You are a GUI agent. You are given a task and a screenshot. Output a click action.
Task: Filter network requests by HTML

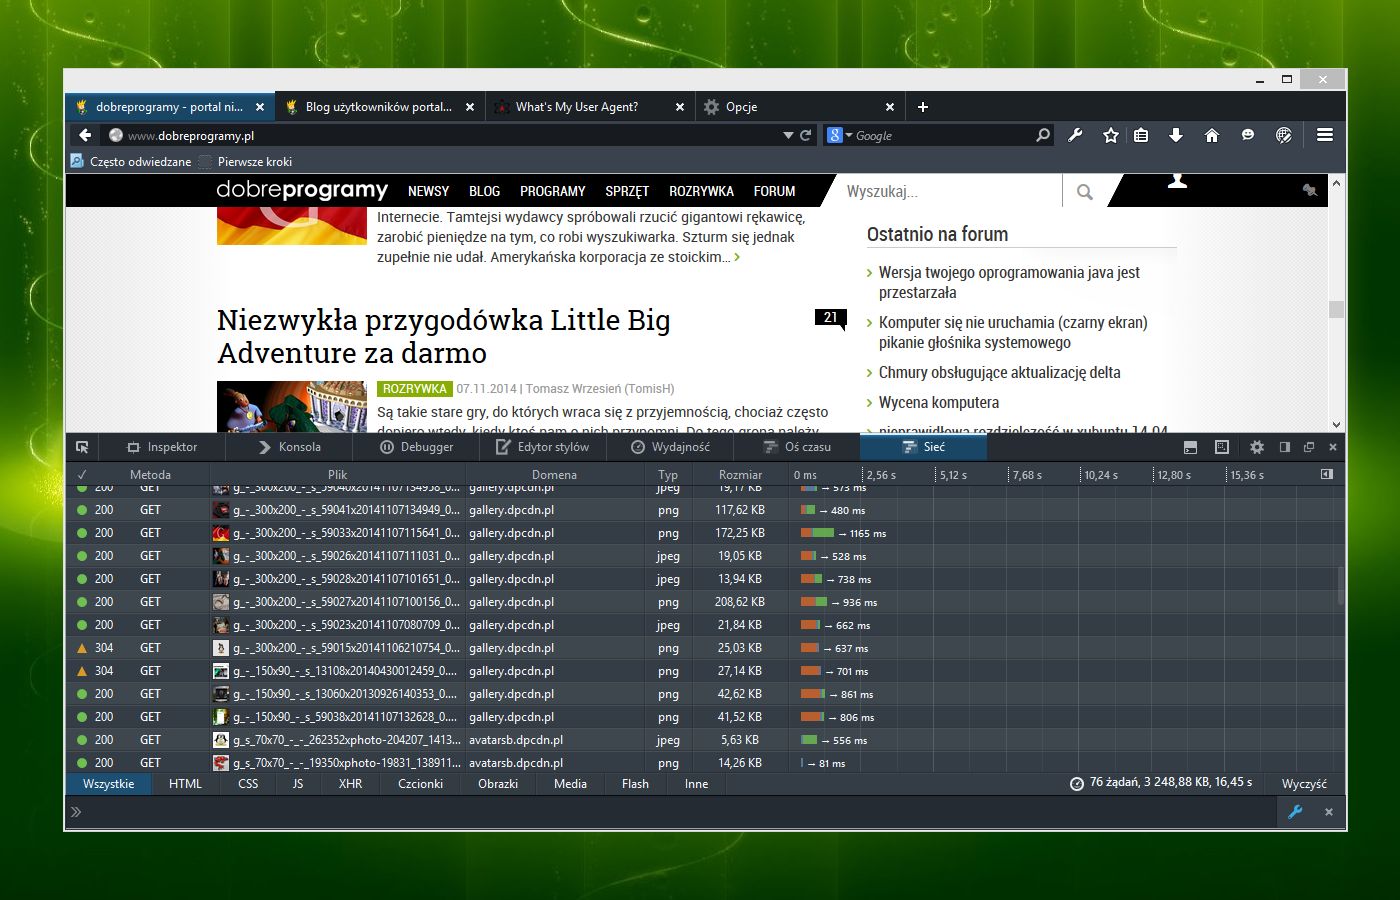click(185, 784)
